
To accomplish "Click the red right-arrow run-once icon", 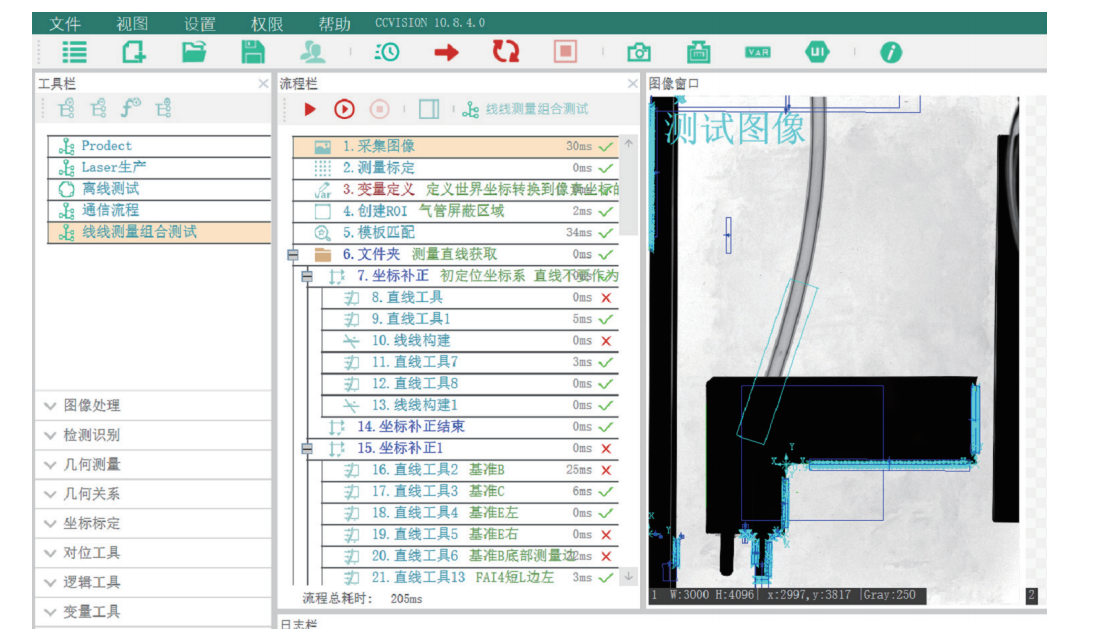I will 446,52.
